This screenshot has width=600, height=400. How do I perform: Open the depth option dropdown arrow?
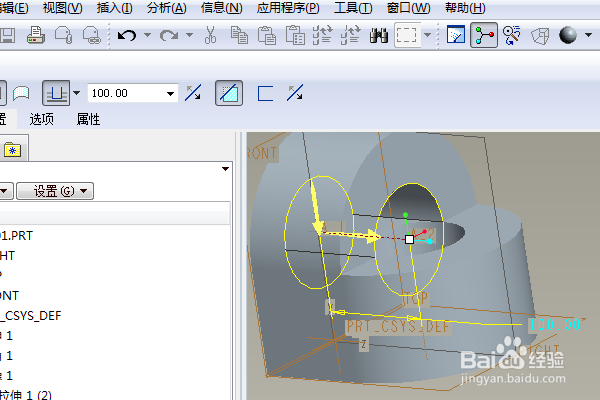[77, 93]
